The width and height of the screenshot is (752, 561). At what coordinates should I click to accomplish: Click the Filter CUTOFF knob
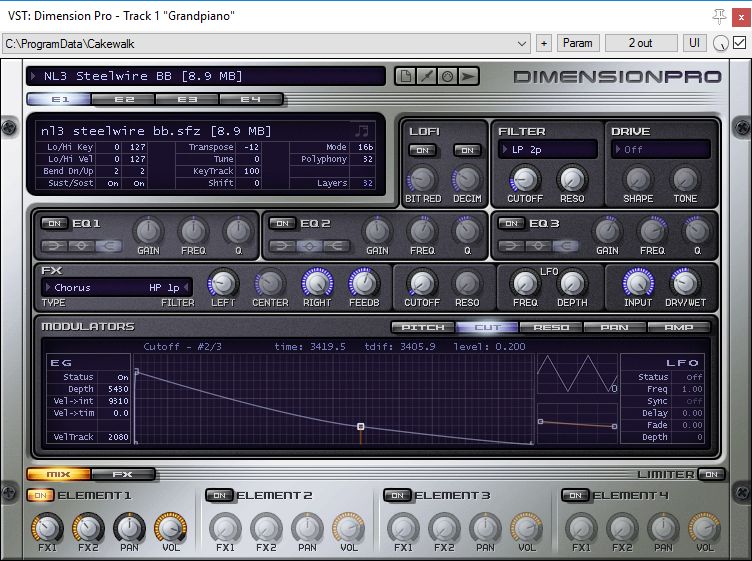coord(525,179)
